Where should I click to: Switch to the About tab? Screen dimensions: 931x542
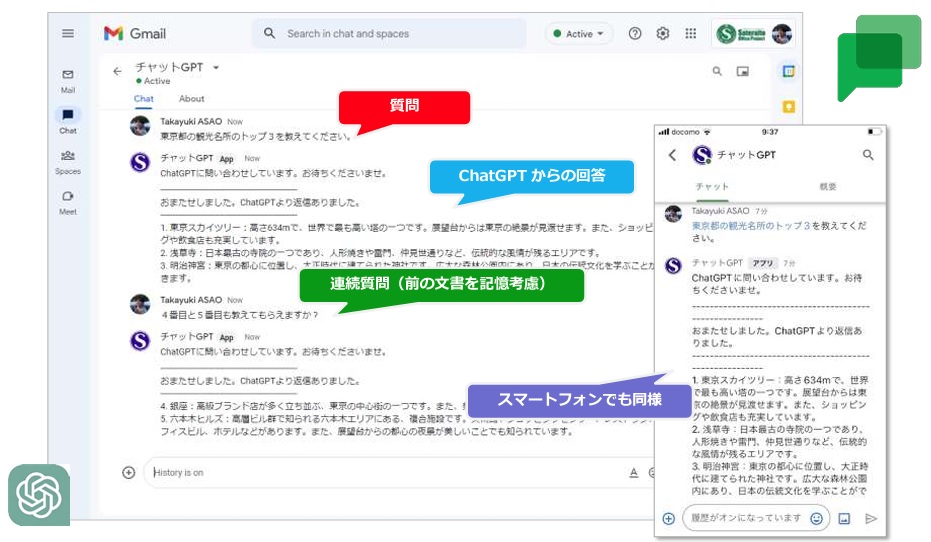[191, 99]
